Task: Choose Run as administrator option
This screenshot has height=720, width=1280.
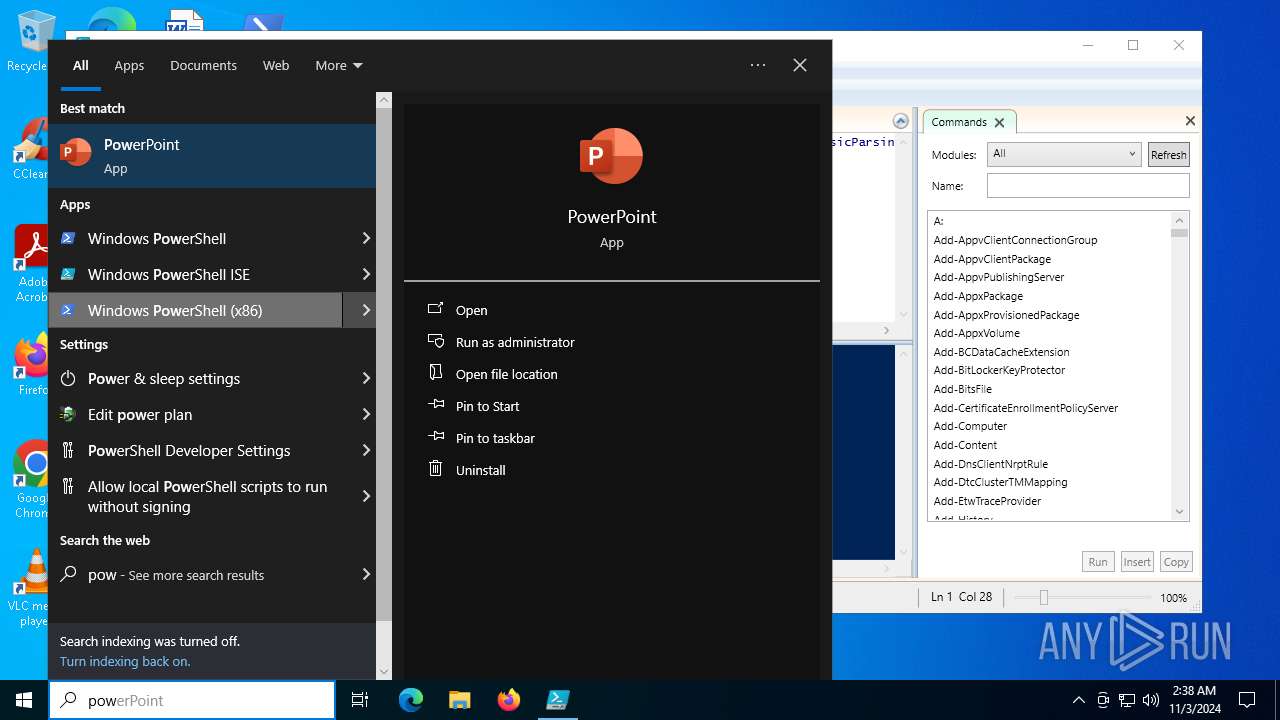Action: click(515, 342)
